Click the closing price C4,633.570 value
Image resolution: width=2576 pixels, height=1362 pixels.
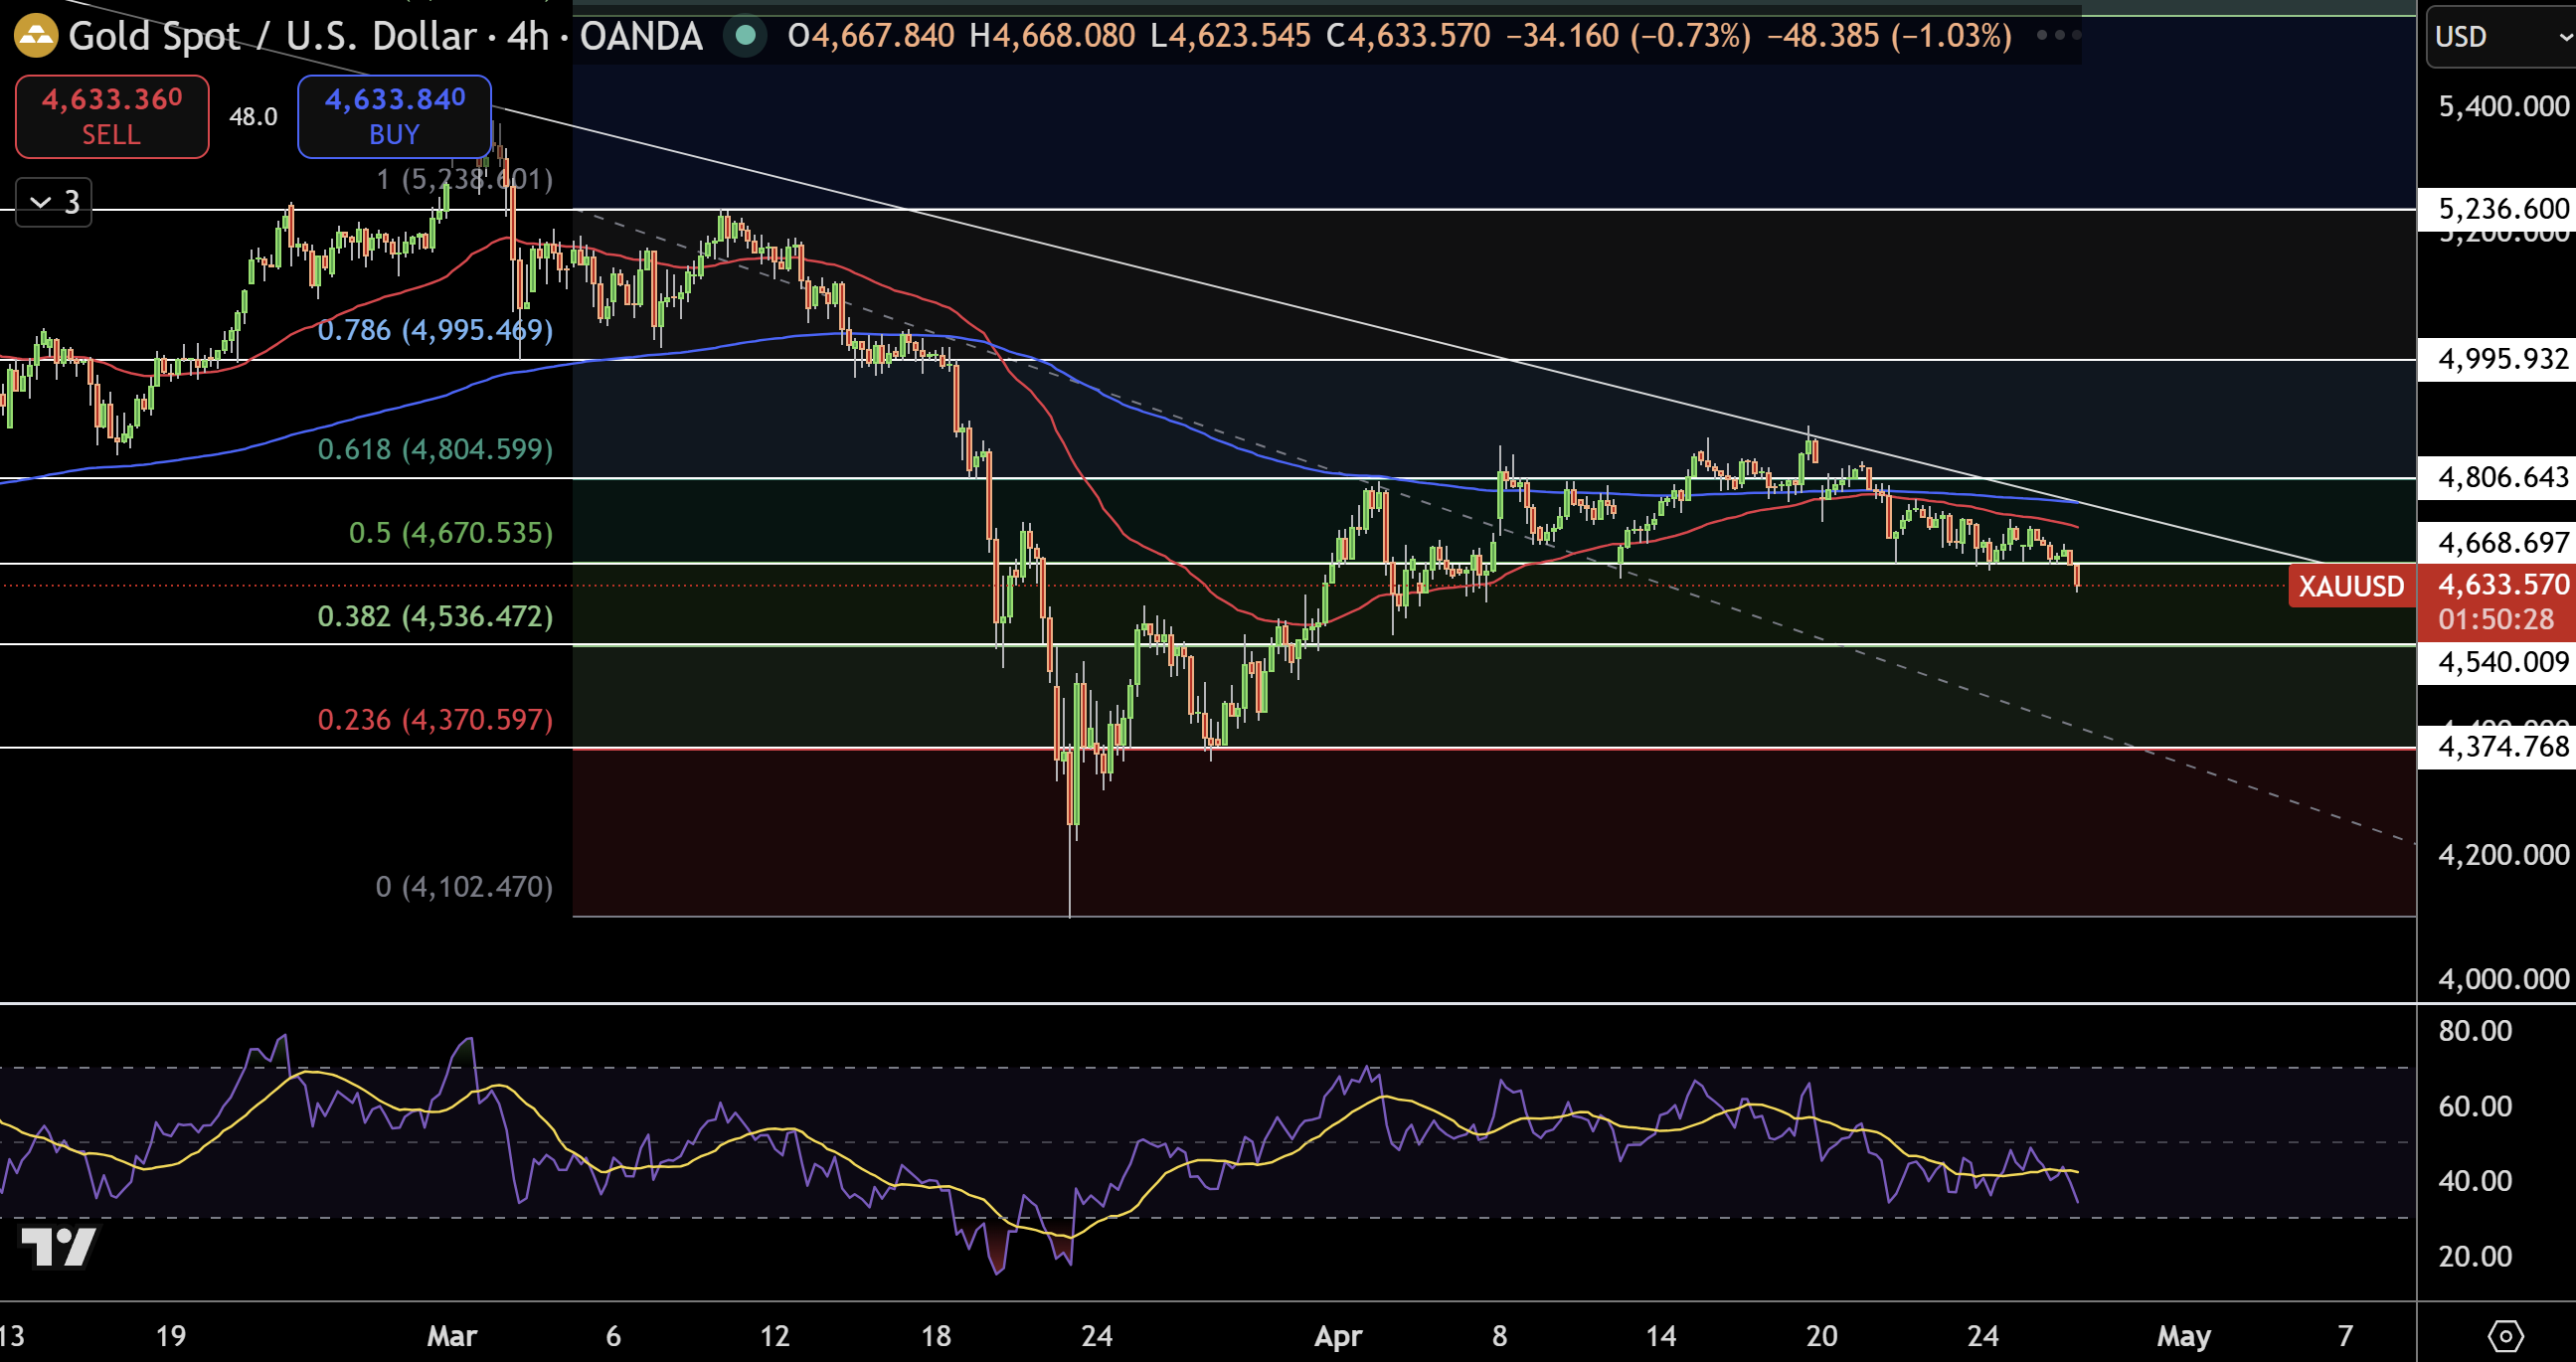(1408, 36)
